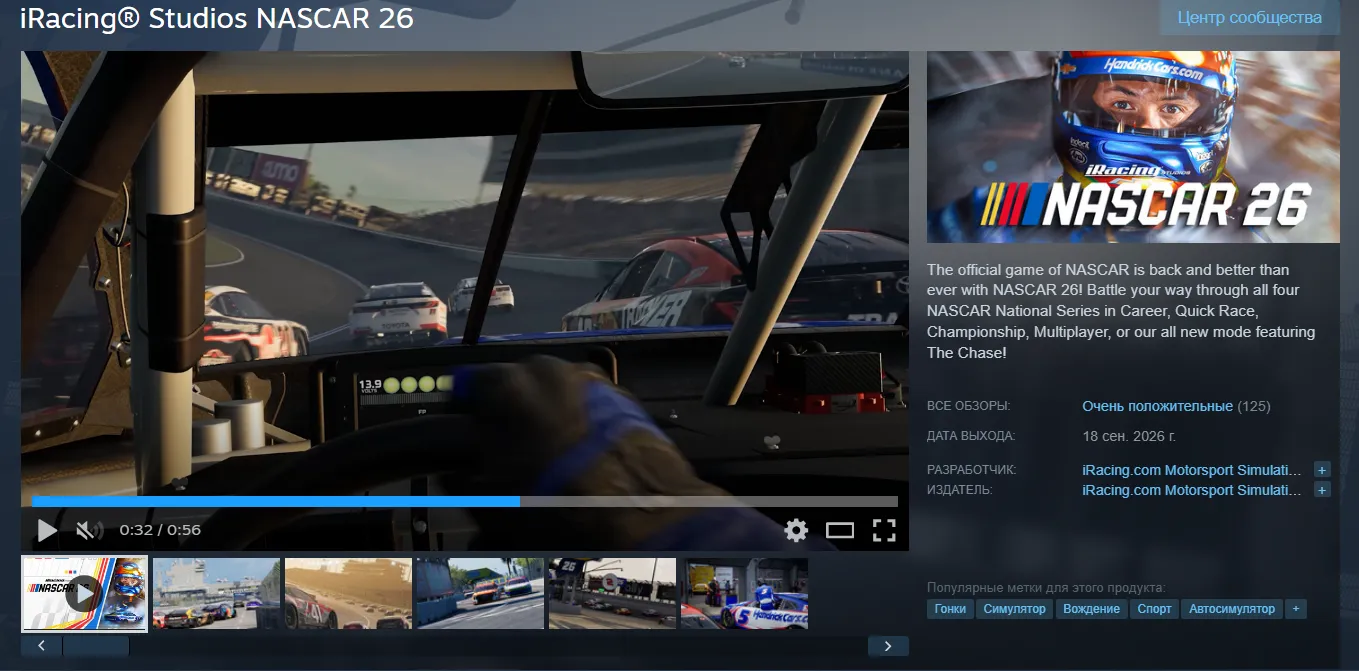Select the Автосимулятор tag
This screenshot has width=1359, height=671.
coord(1232,609)
